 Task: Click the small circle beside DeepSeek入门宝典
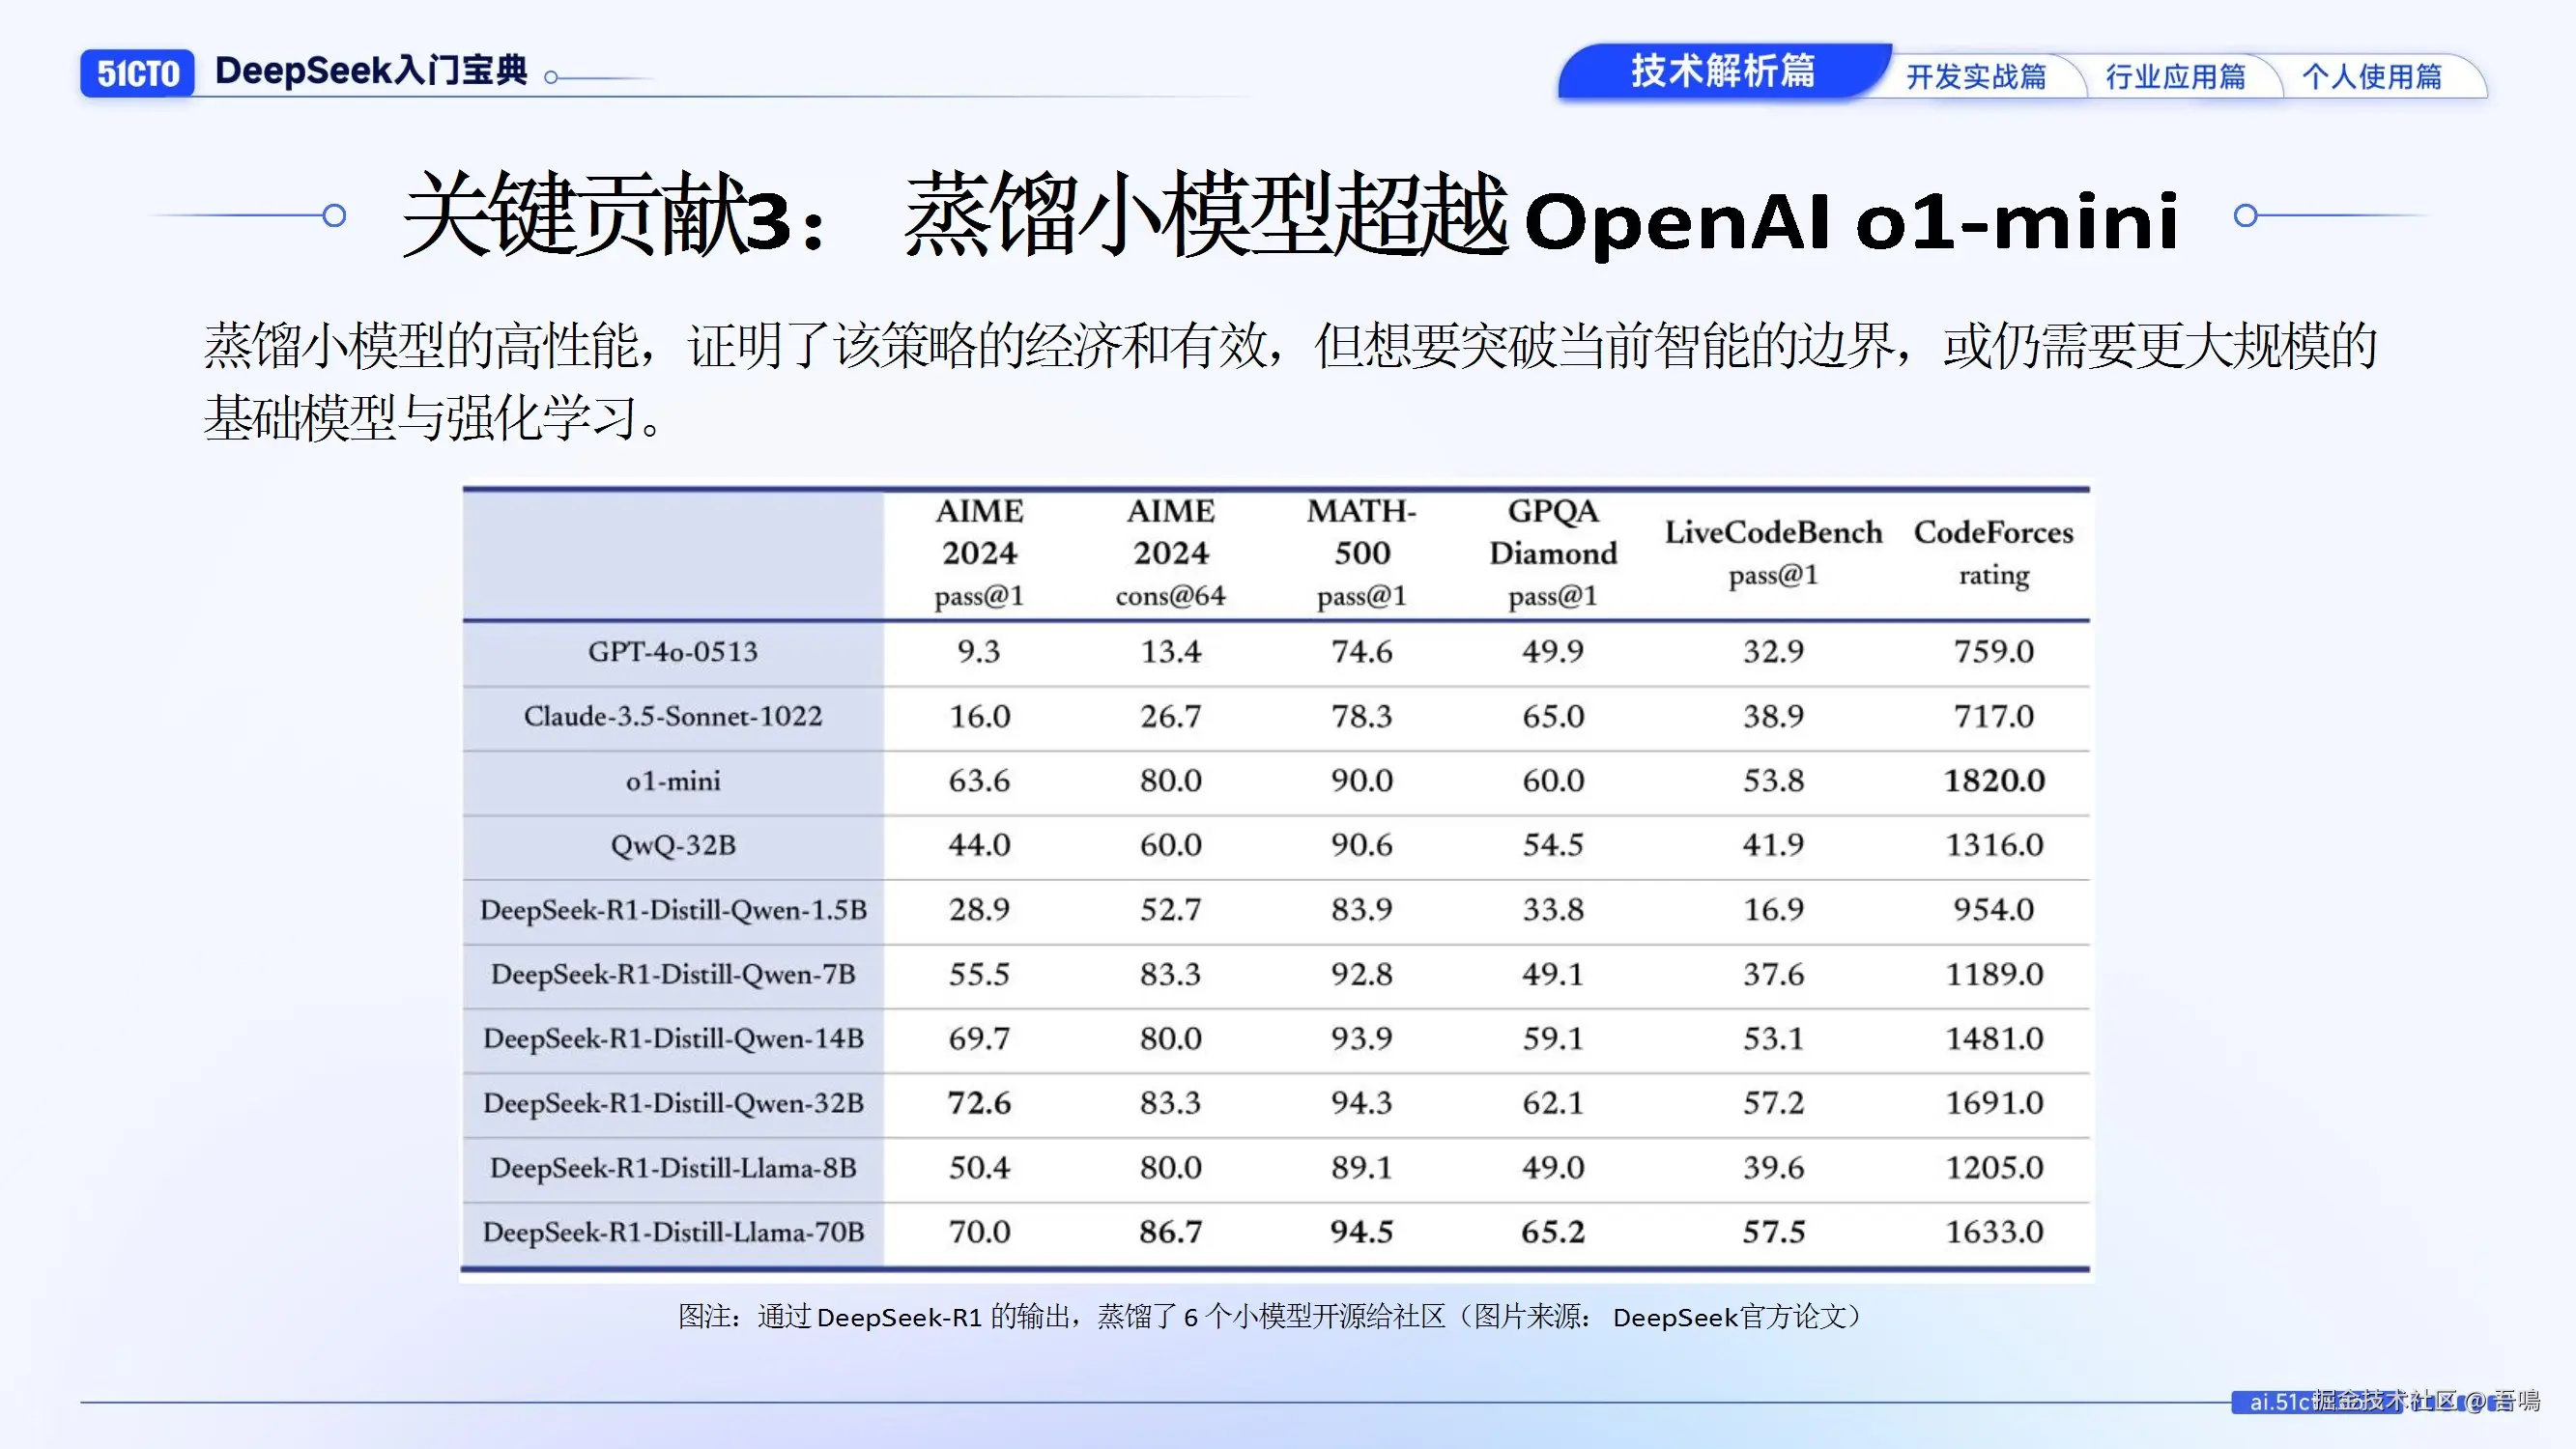pos(551,77)
